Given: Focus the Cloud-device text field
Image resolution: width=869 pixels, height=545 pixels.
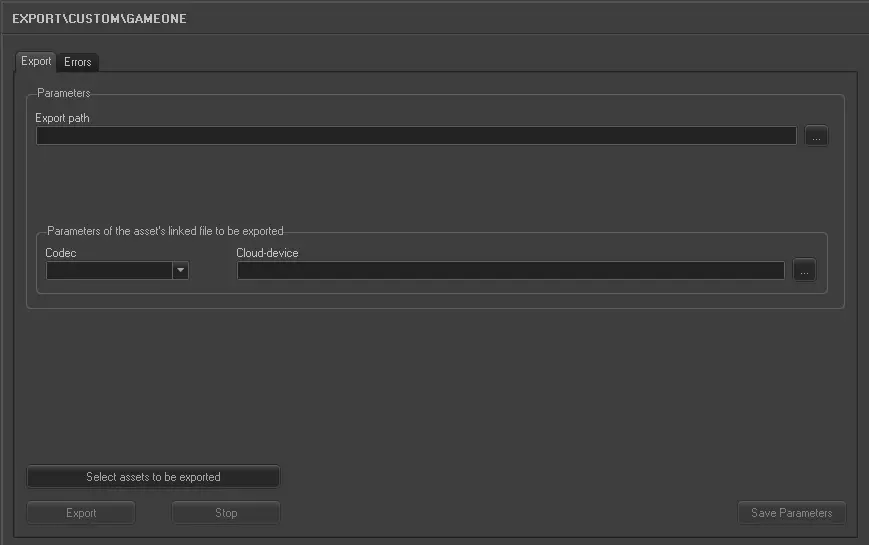Looking at the screenshot, I should coord(510,270).
